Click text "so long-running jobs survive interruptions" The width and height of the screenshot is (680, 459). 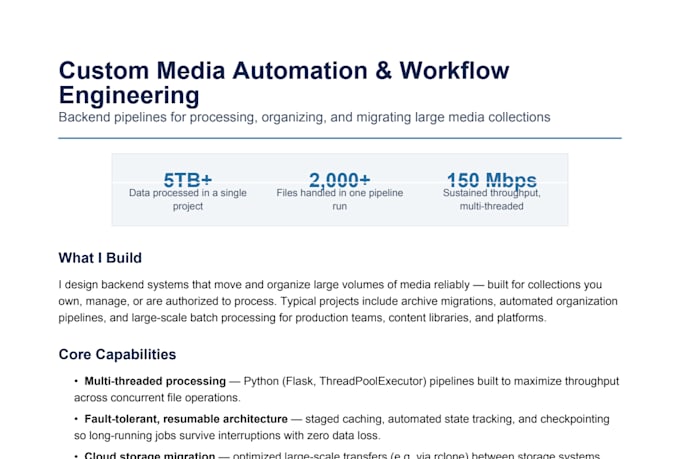pyautogui.click(x=177, y=436)
